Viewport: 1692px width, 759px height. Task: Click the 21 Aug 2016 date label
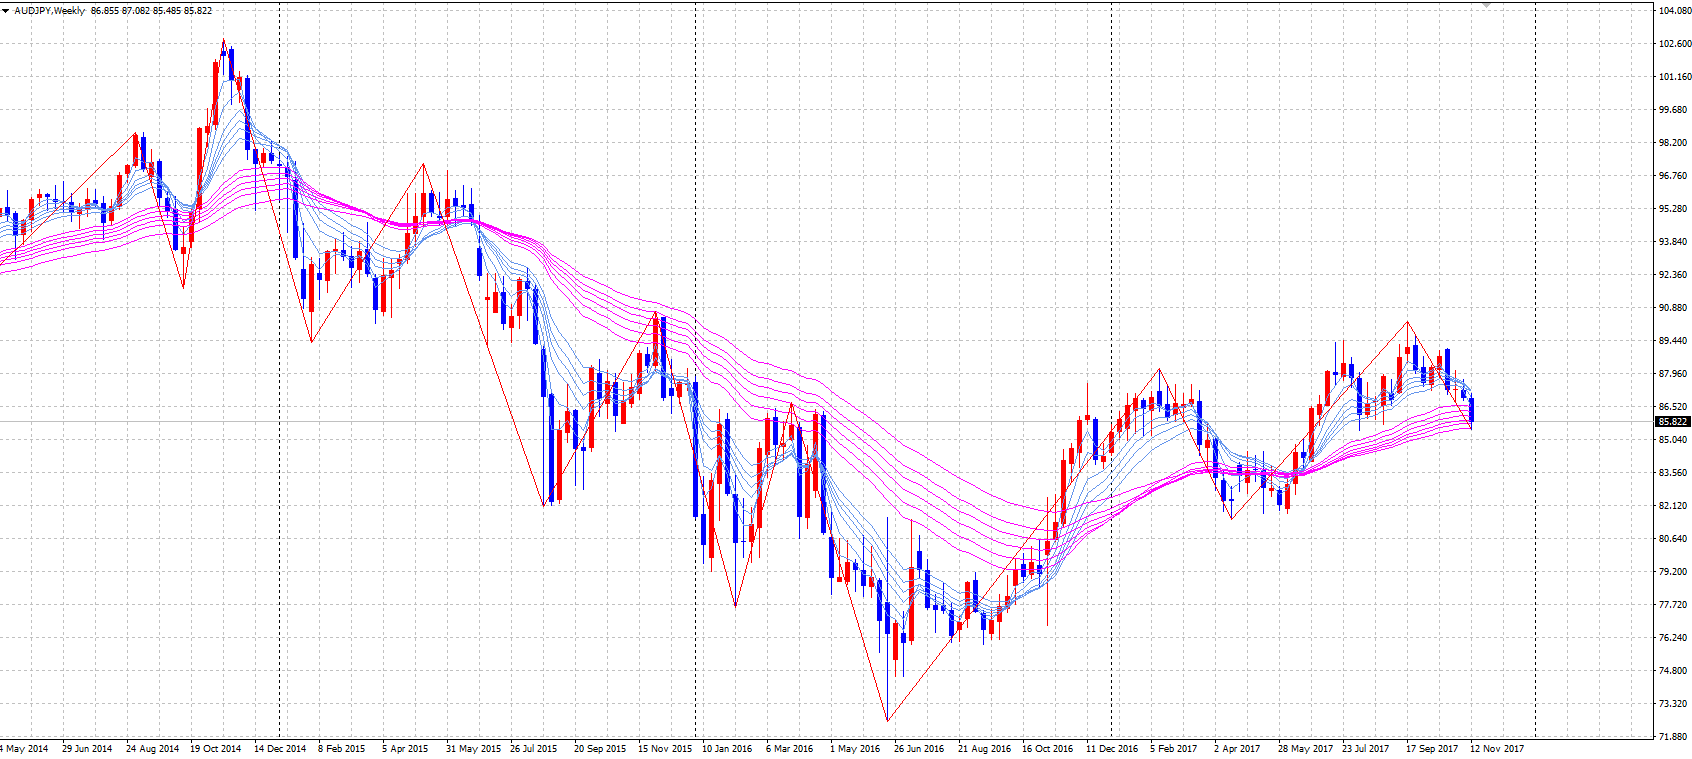point(984,749)
